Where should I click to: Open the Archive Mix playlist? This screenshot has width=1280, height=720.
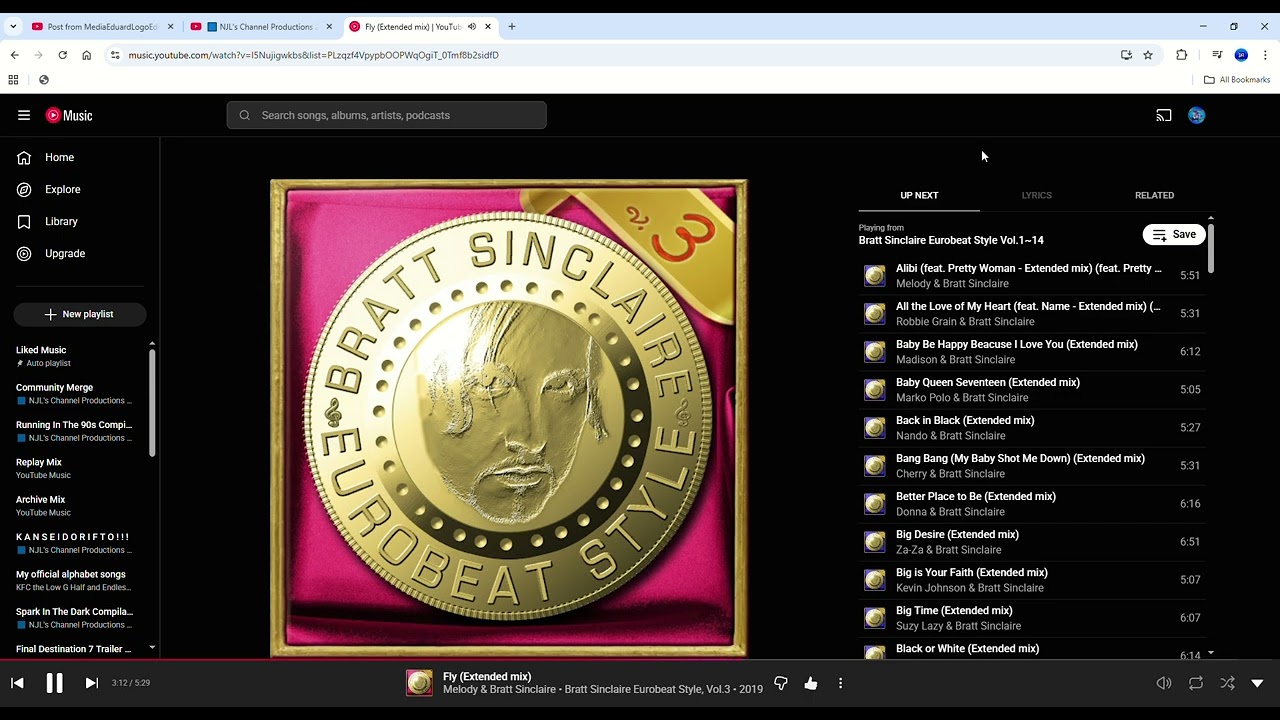point(76,506)
